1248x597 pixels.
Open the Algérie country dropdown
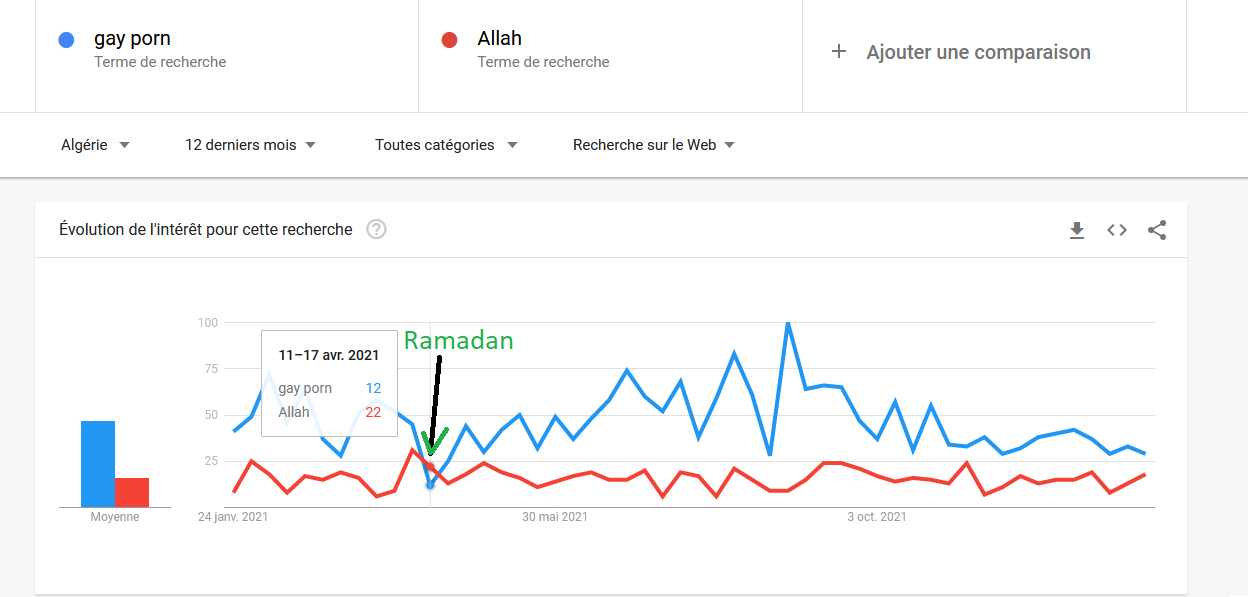point(95,145)
